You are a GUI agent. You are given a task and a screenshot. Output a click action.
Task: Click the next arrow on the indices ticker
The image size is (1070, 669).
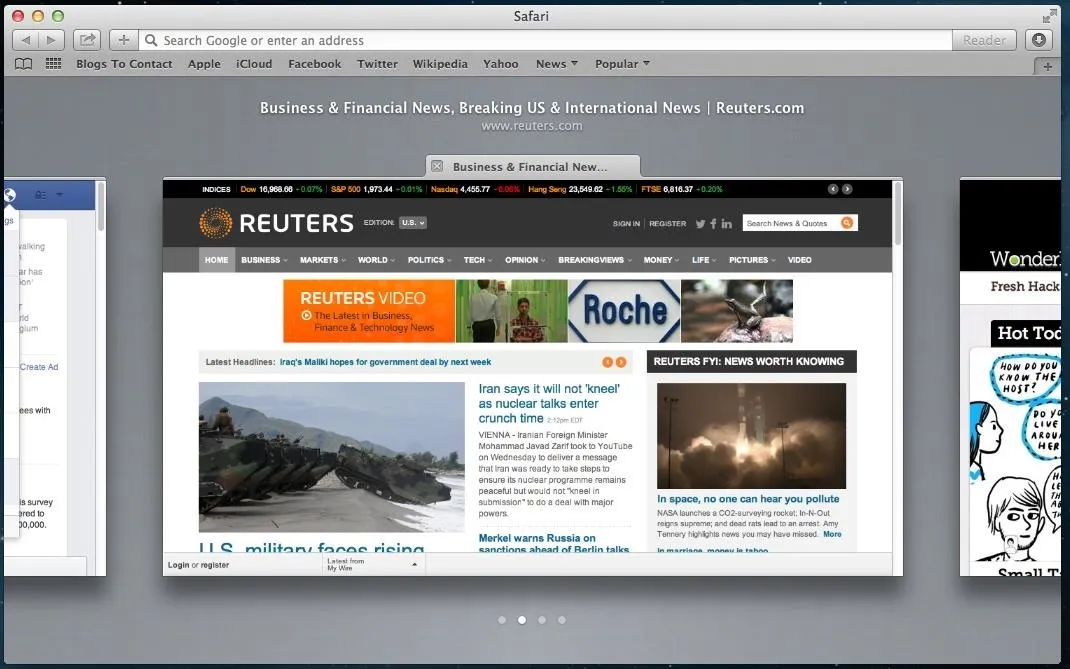[x=847, y=189]
